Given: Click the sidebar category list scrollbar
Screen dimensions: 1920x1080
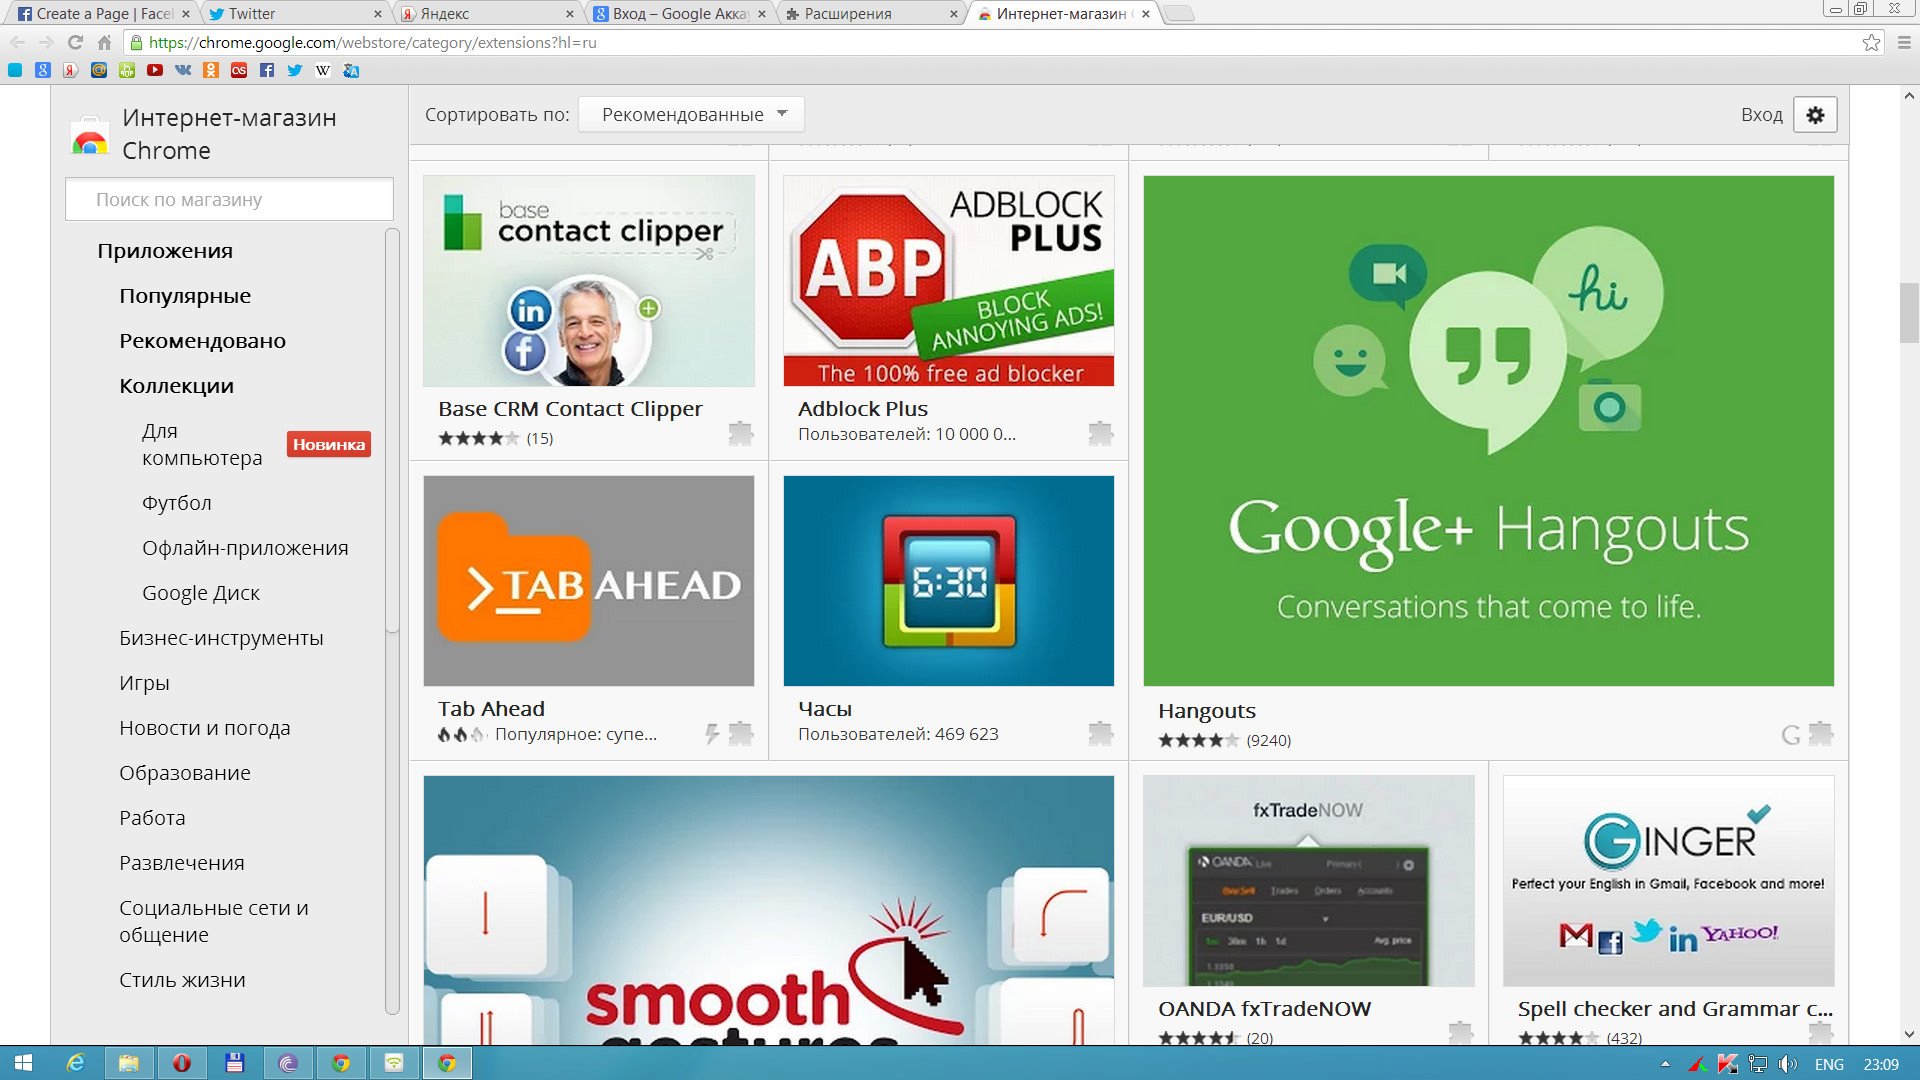Looking at the screenshot, I should [x=392, y=430].
